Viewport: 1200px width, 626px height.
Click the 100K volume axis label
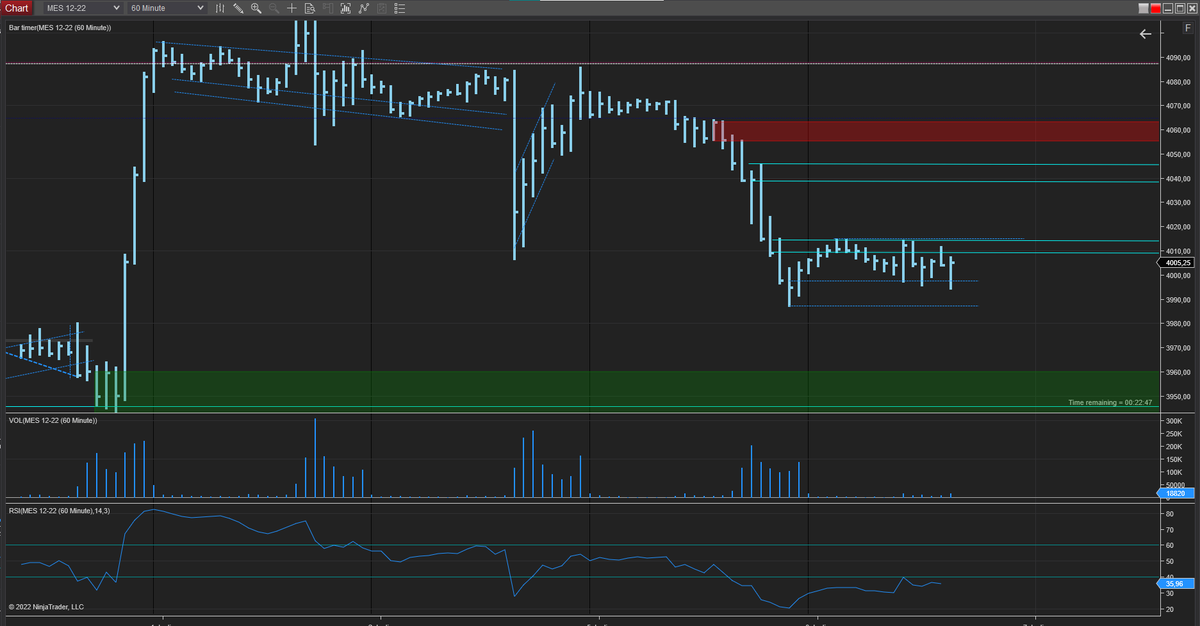[x=1174, y=472]
